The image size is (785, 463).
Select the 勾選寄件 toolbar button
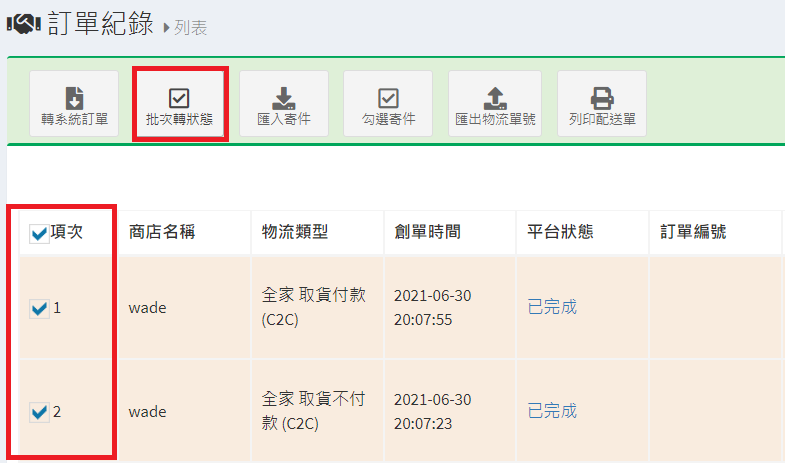pos(388,105)
